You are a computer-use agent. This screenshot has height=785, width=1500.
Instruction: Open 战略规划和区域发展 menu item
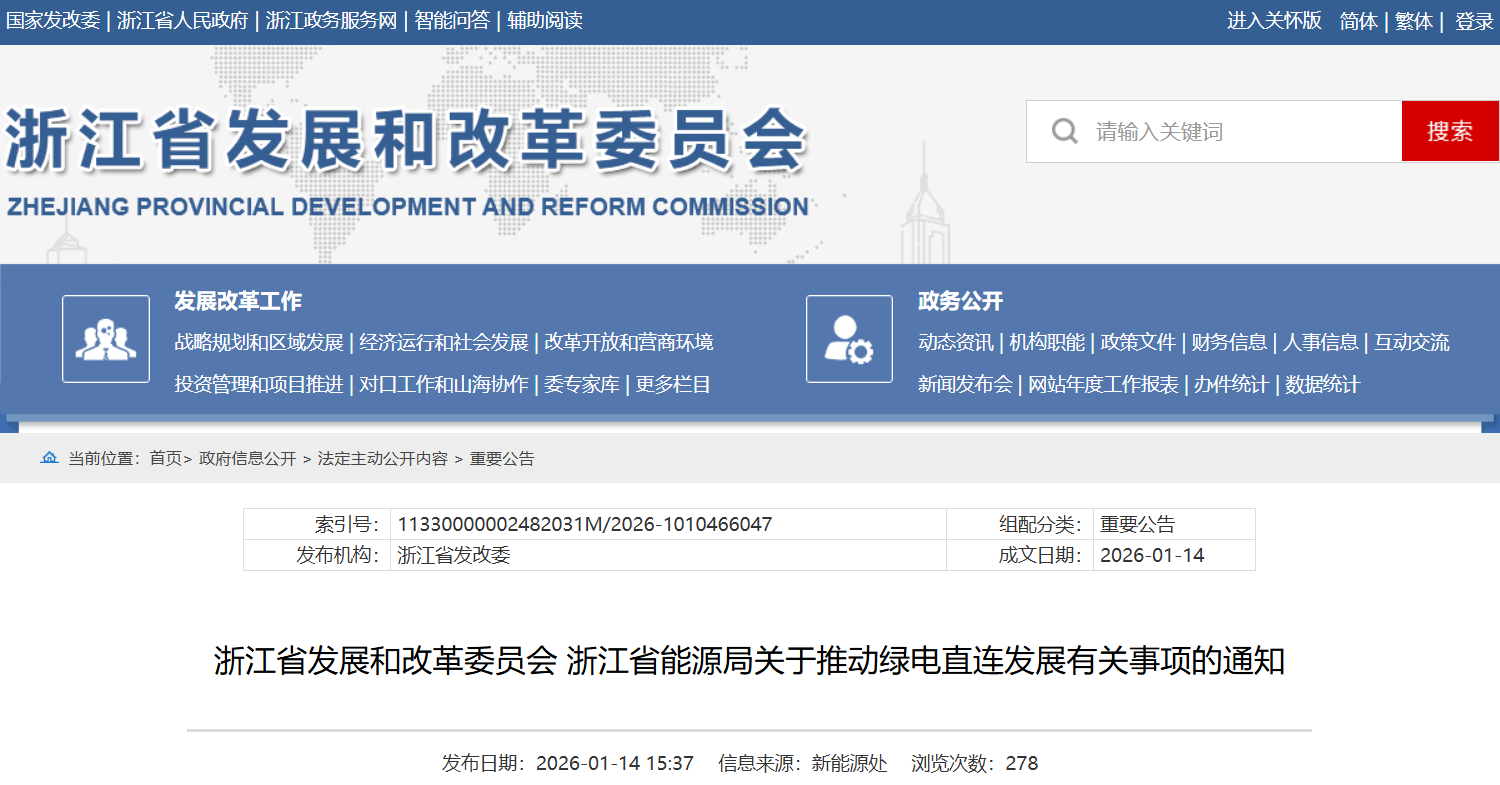(259, 343)
